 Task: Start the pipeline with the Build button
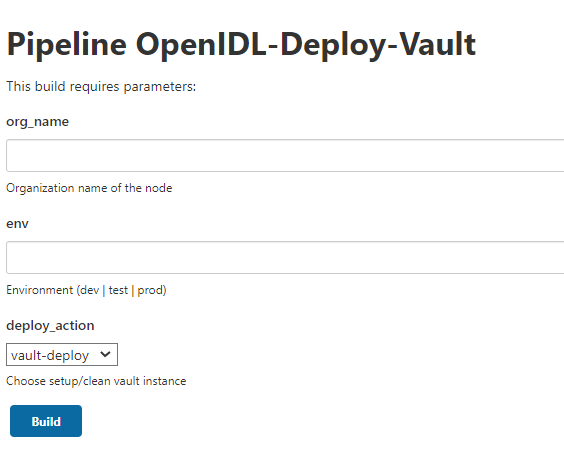(46, 421)
